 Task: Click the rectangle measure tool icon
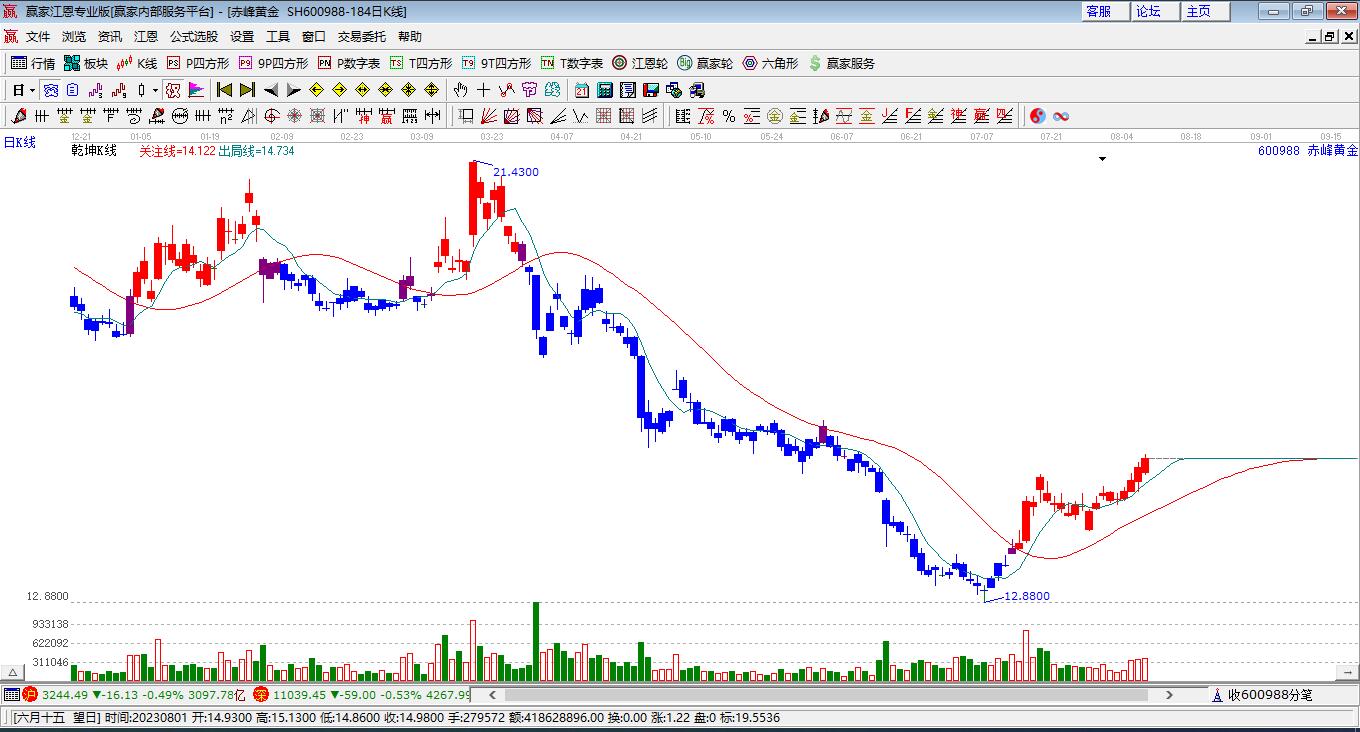466,116
